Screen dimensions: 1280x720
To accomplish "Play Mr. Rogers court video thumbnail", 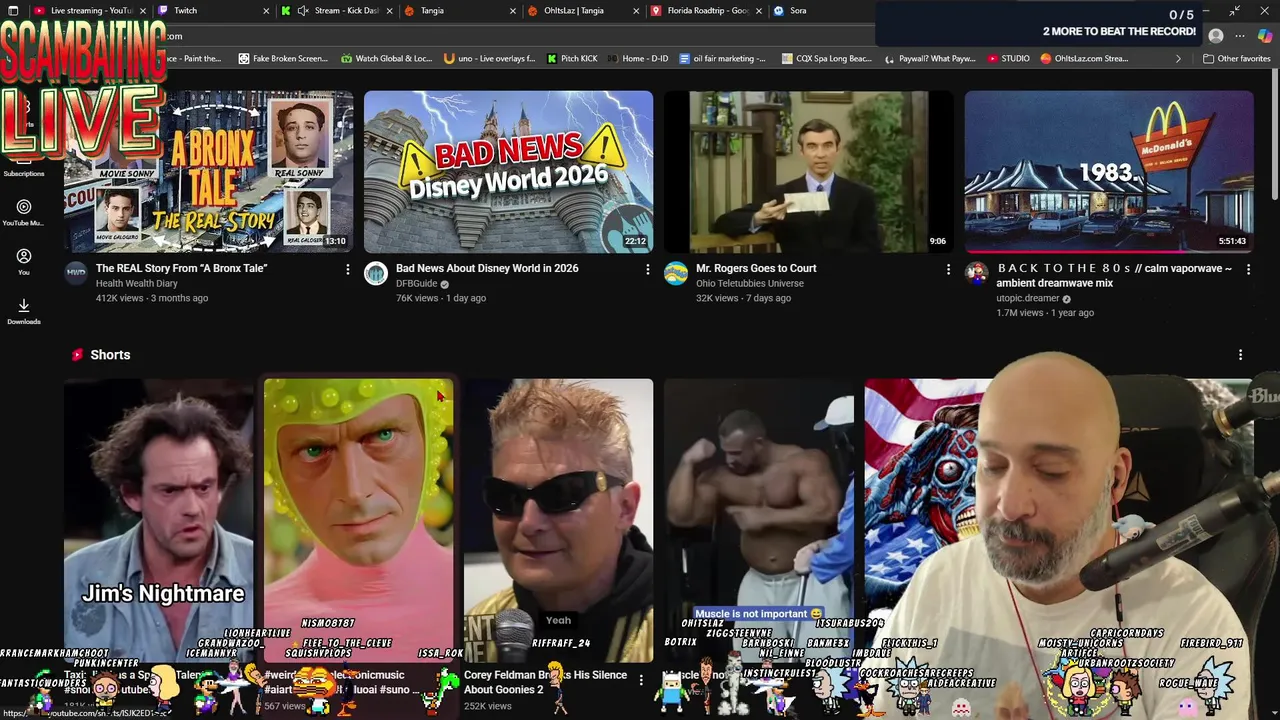I will [808, 172].
